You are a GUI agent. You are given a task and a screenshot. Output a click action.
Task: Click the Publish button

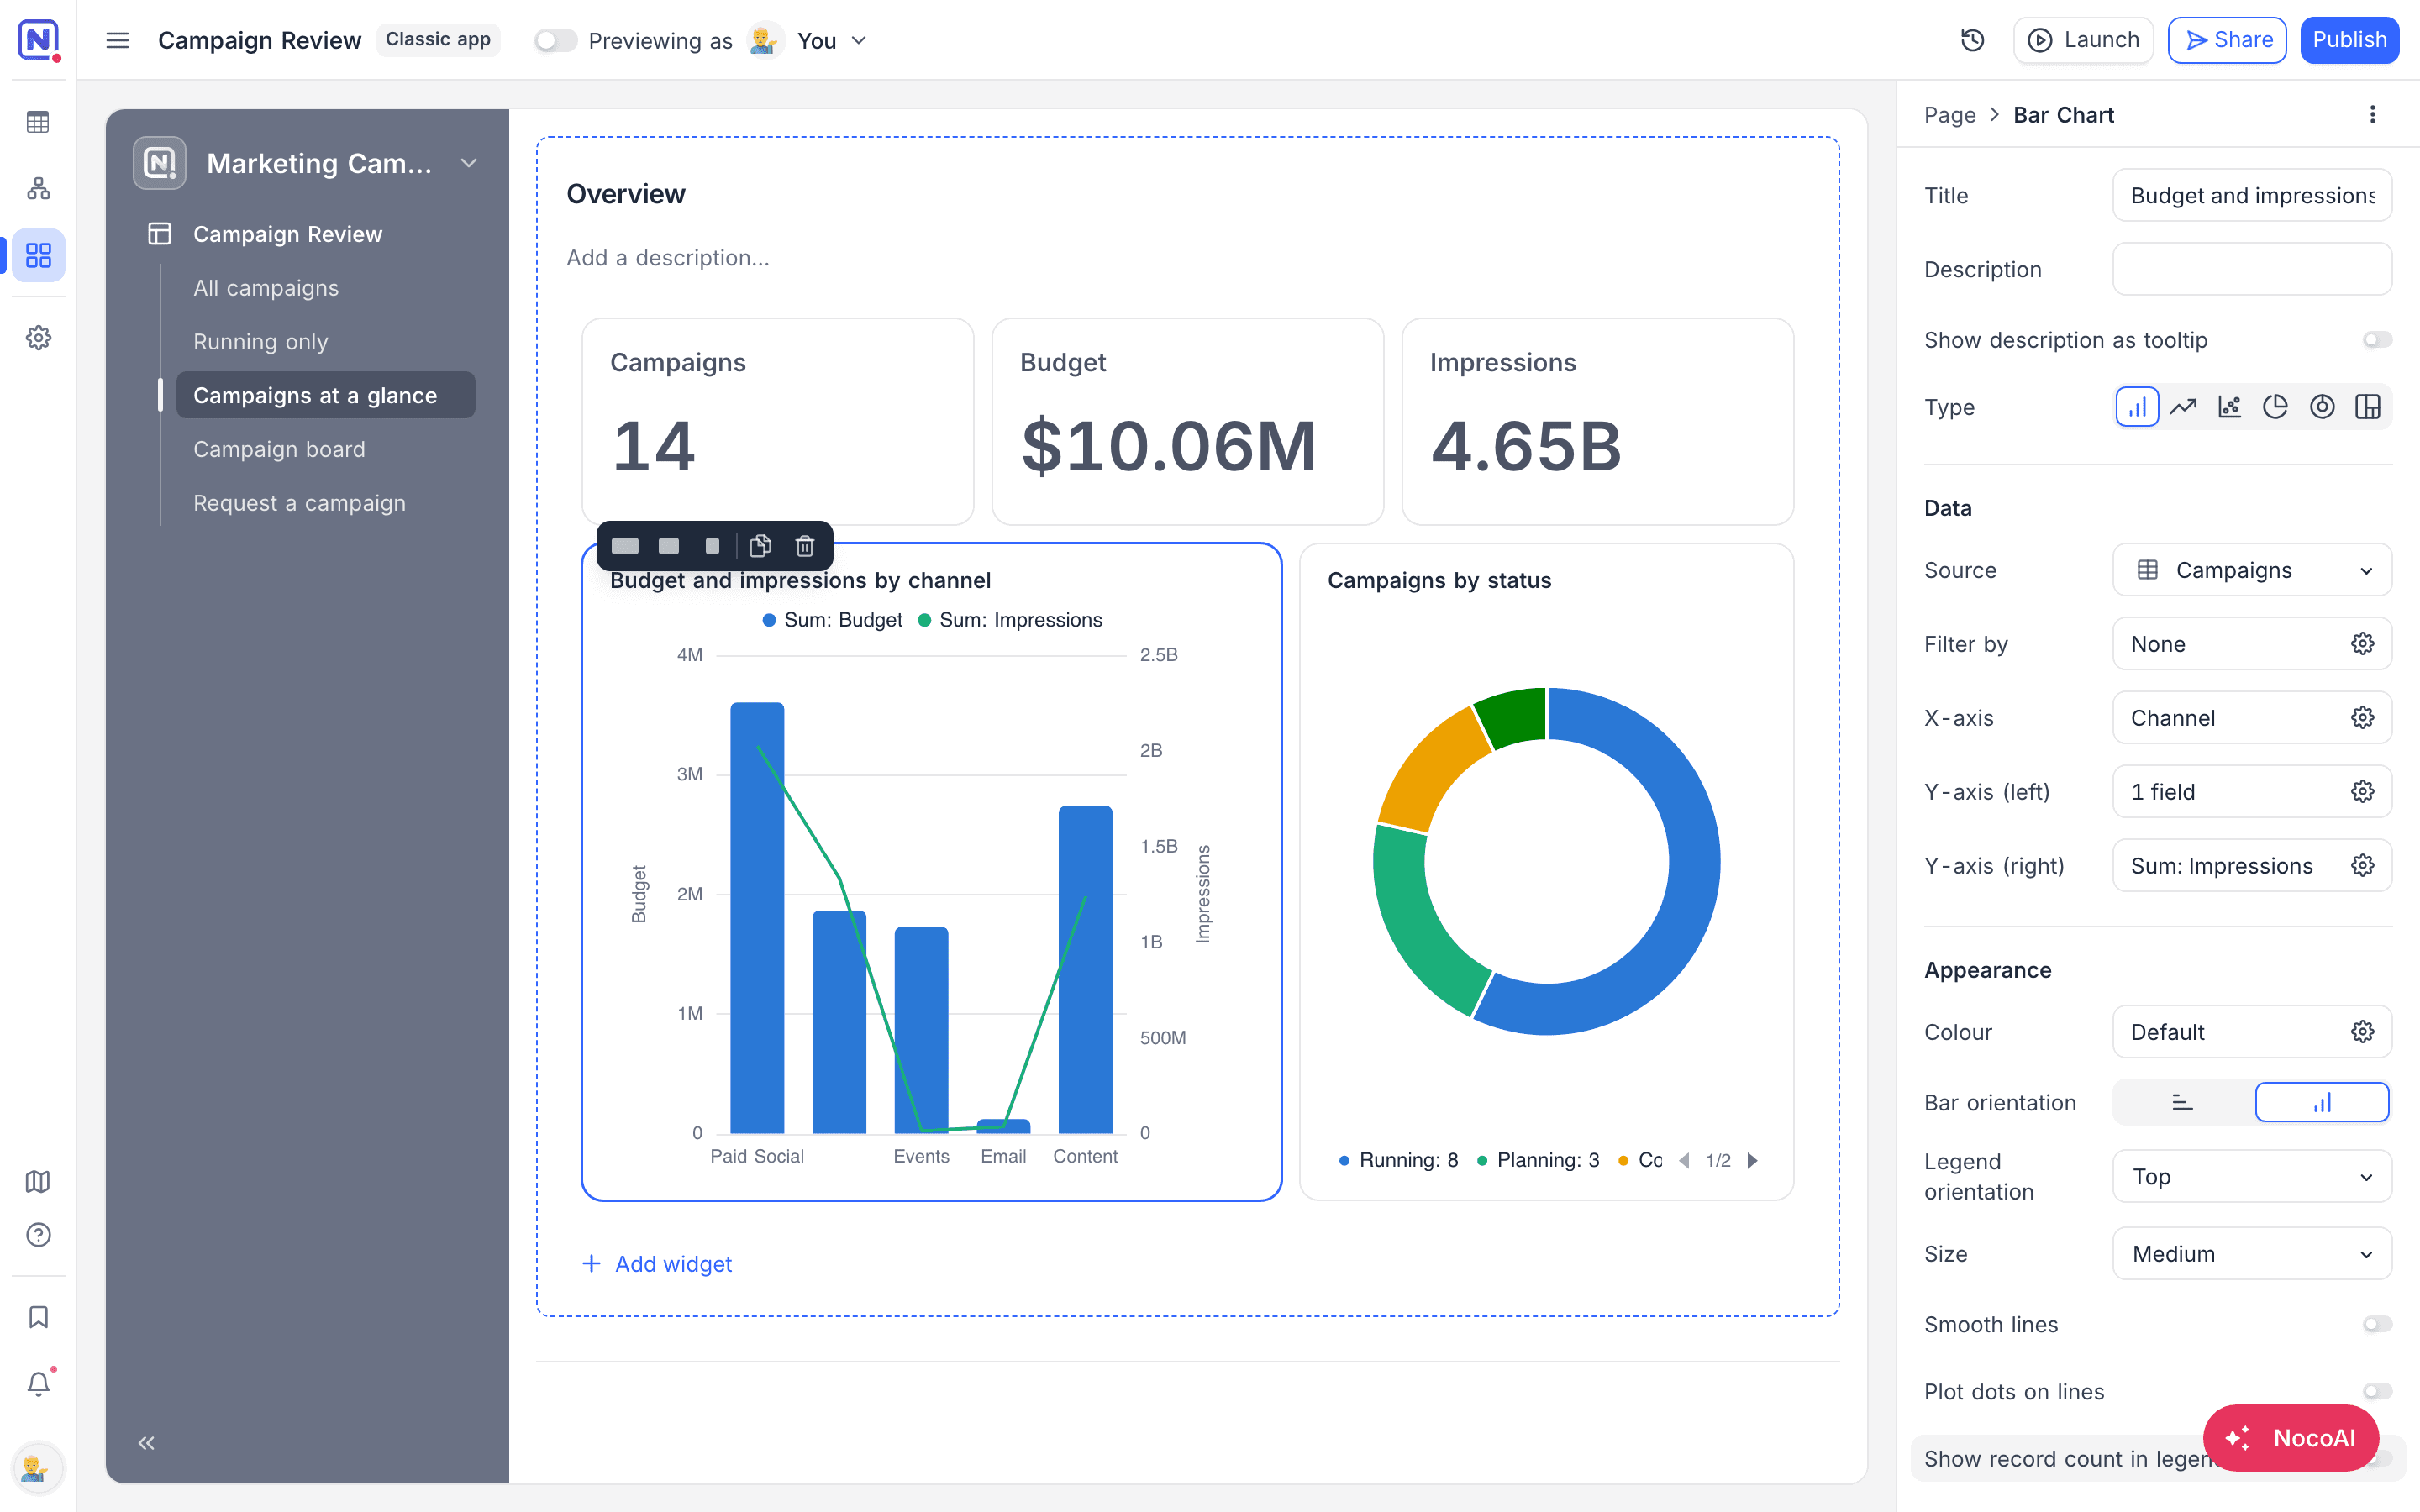2349,40
